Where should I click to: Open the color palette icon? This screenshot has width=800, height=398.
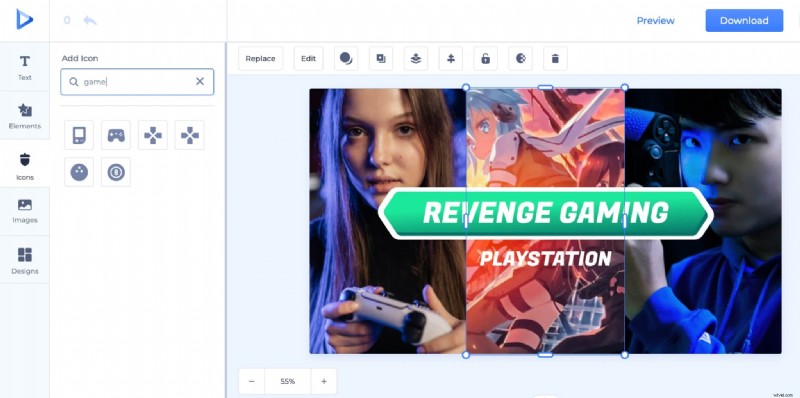pos(520,59)
